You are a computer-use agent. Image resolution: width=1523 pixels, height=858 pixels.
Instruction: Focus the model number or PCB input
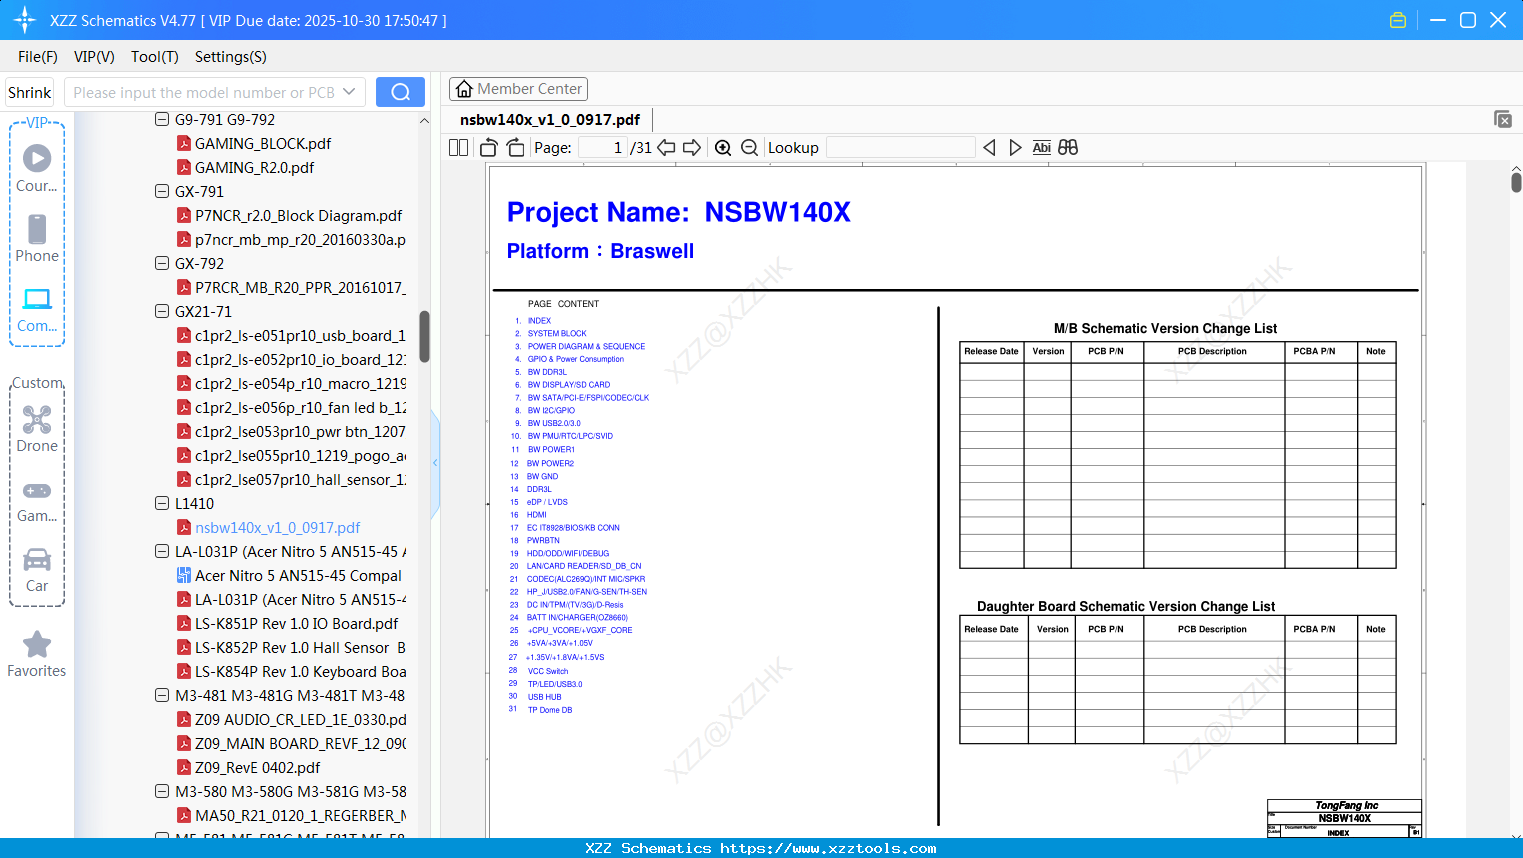(205, 92)
